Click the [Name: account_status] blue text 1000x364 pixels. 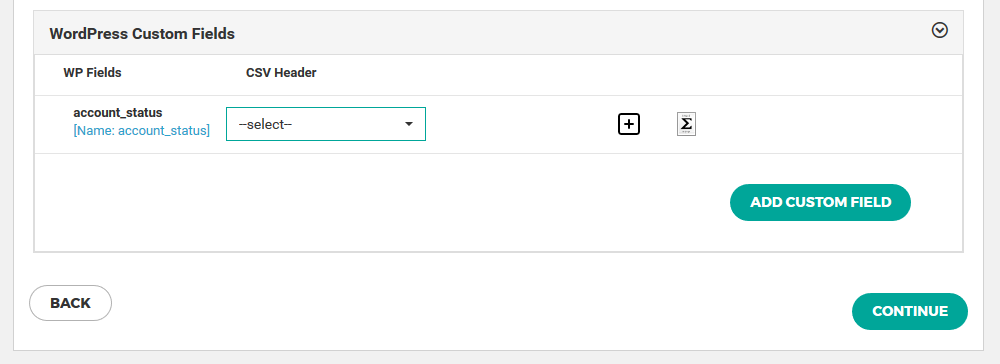point(142,131)
